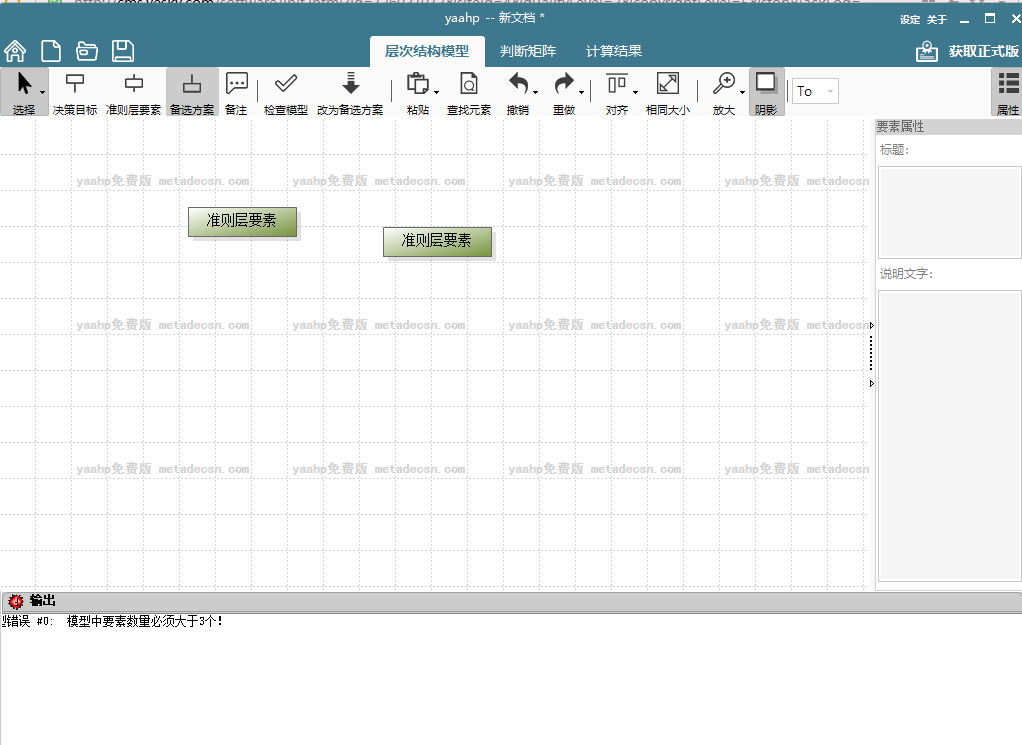
Task: Open dropdown arrow beside 对齐
Action: tap(635, 93)
